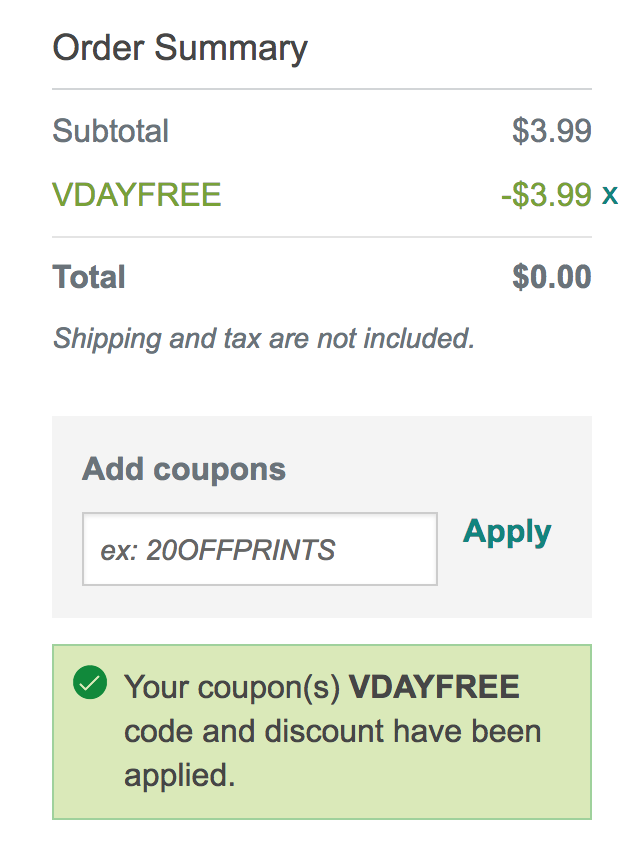This screenshot has height=852, width=638.
Task: Focus the coupon code input field
Action: 260,549
